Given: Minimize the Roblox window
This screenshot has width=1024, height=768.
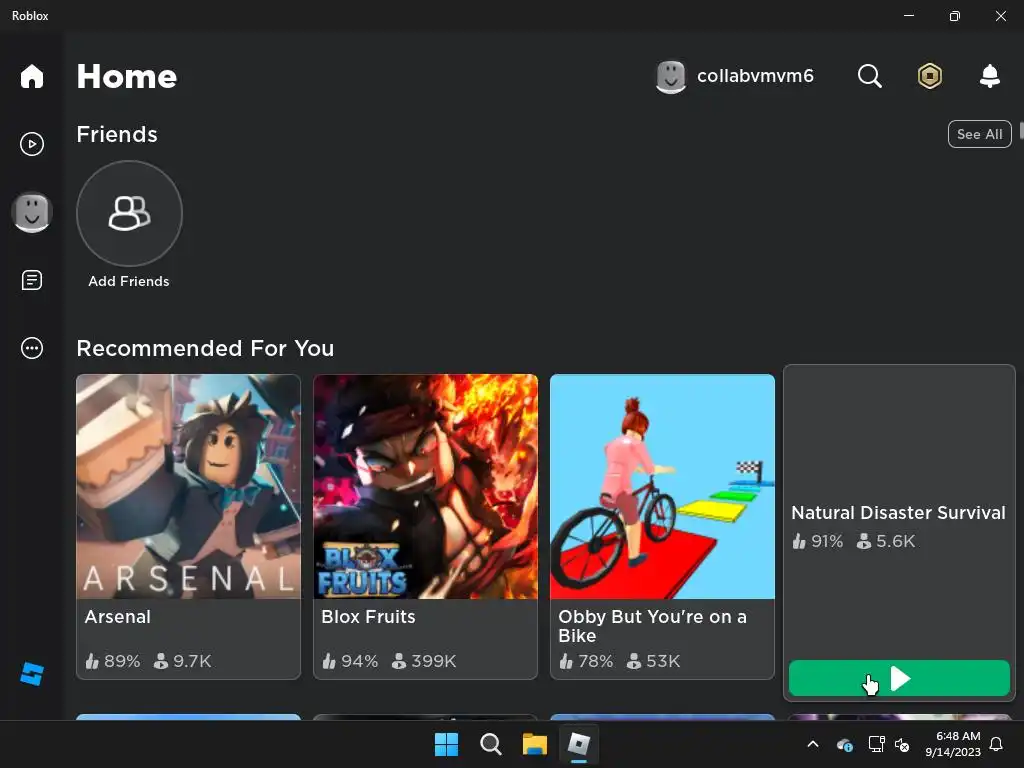Looking at the screenshot, I should tap(908, 16).
